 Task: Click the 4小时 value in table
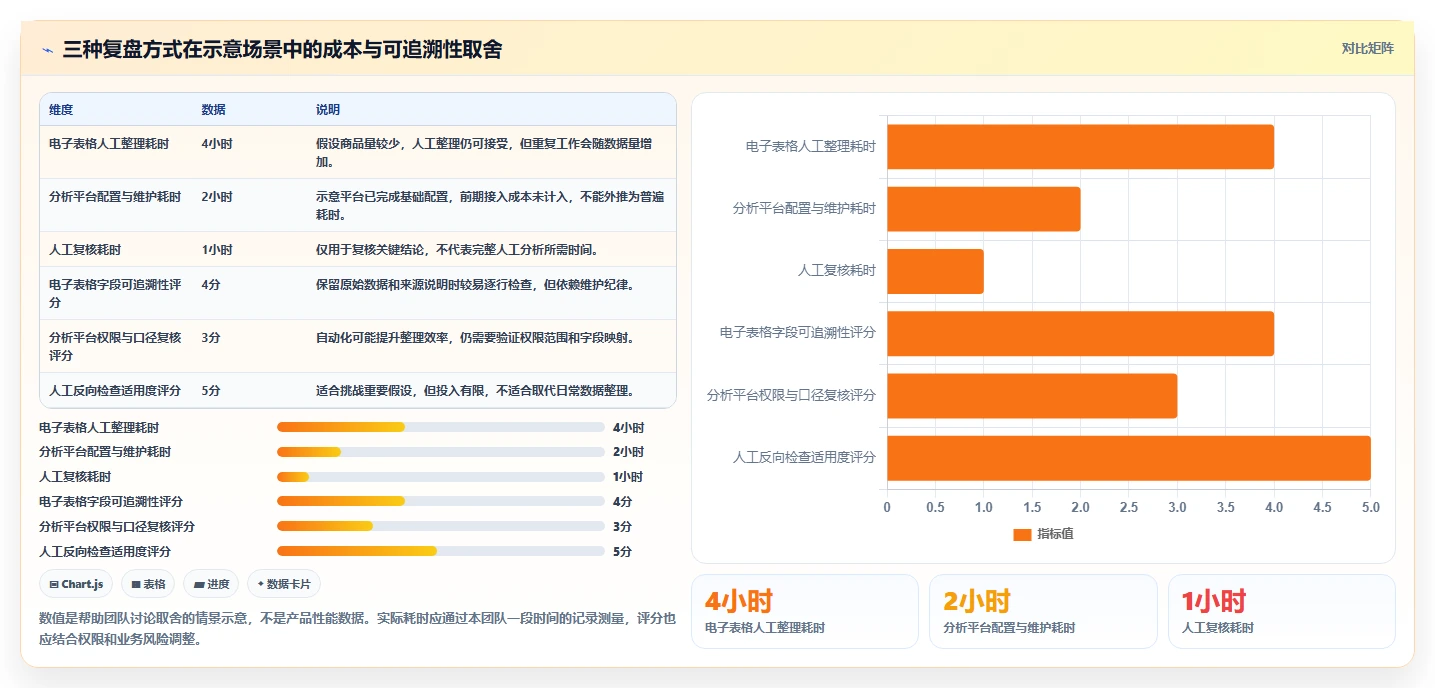pos(217,144)
